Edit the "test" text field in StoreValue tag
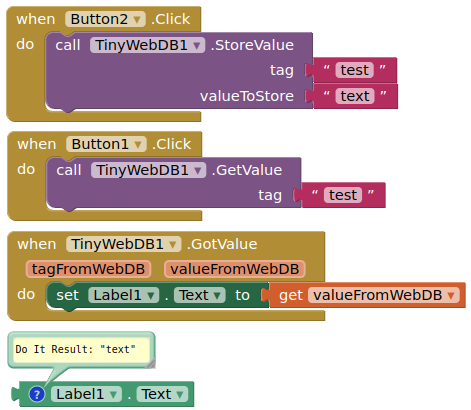The image size is (471, 410). (x=354, y=70)
